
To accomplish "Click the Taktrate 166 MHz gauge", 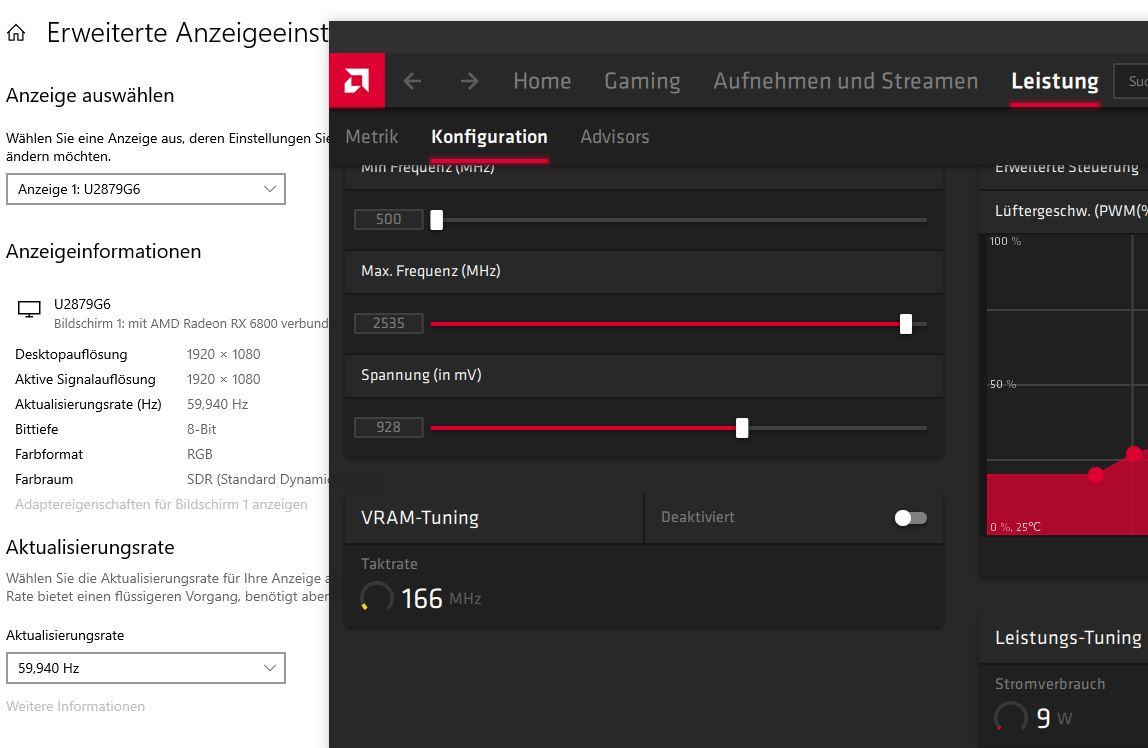I will [376, 598].
